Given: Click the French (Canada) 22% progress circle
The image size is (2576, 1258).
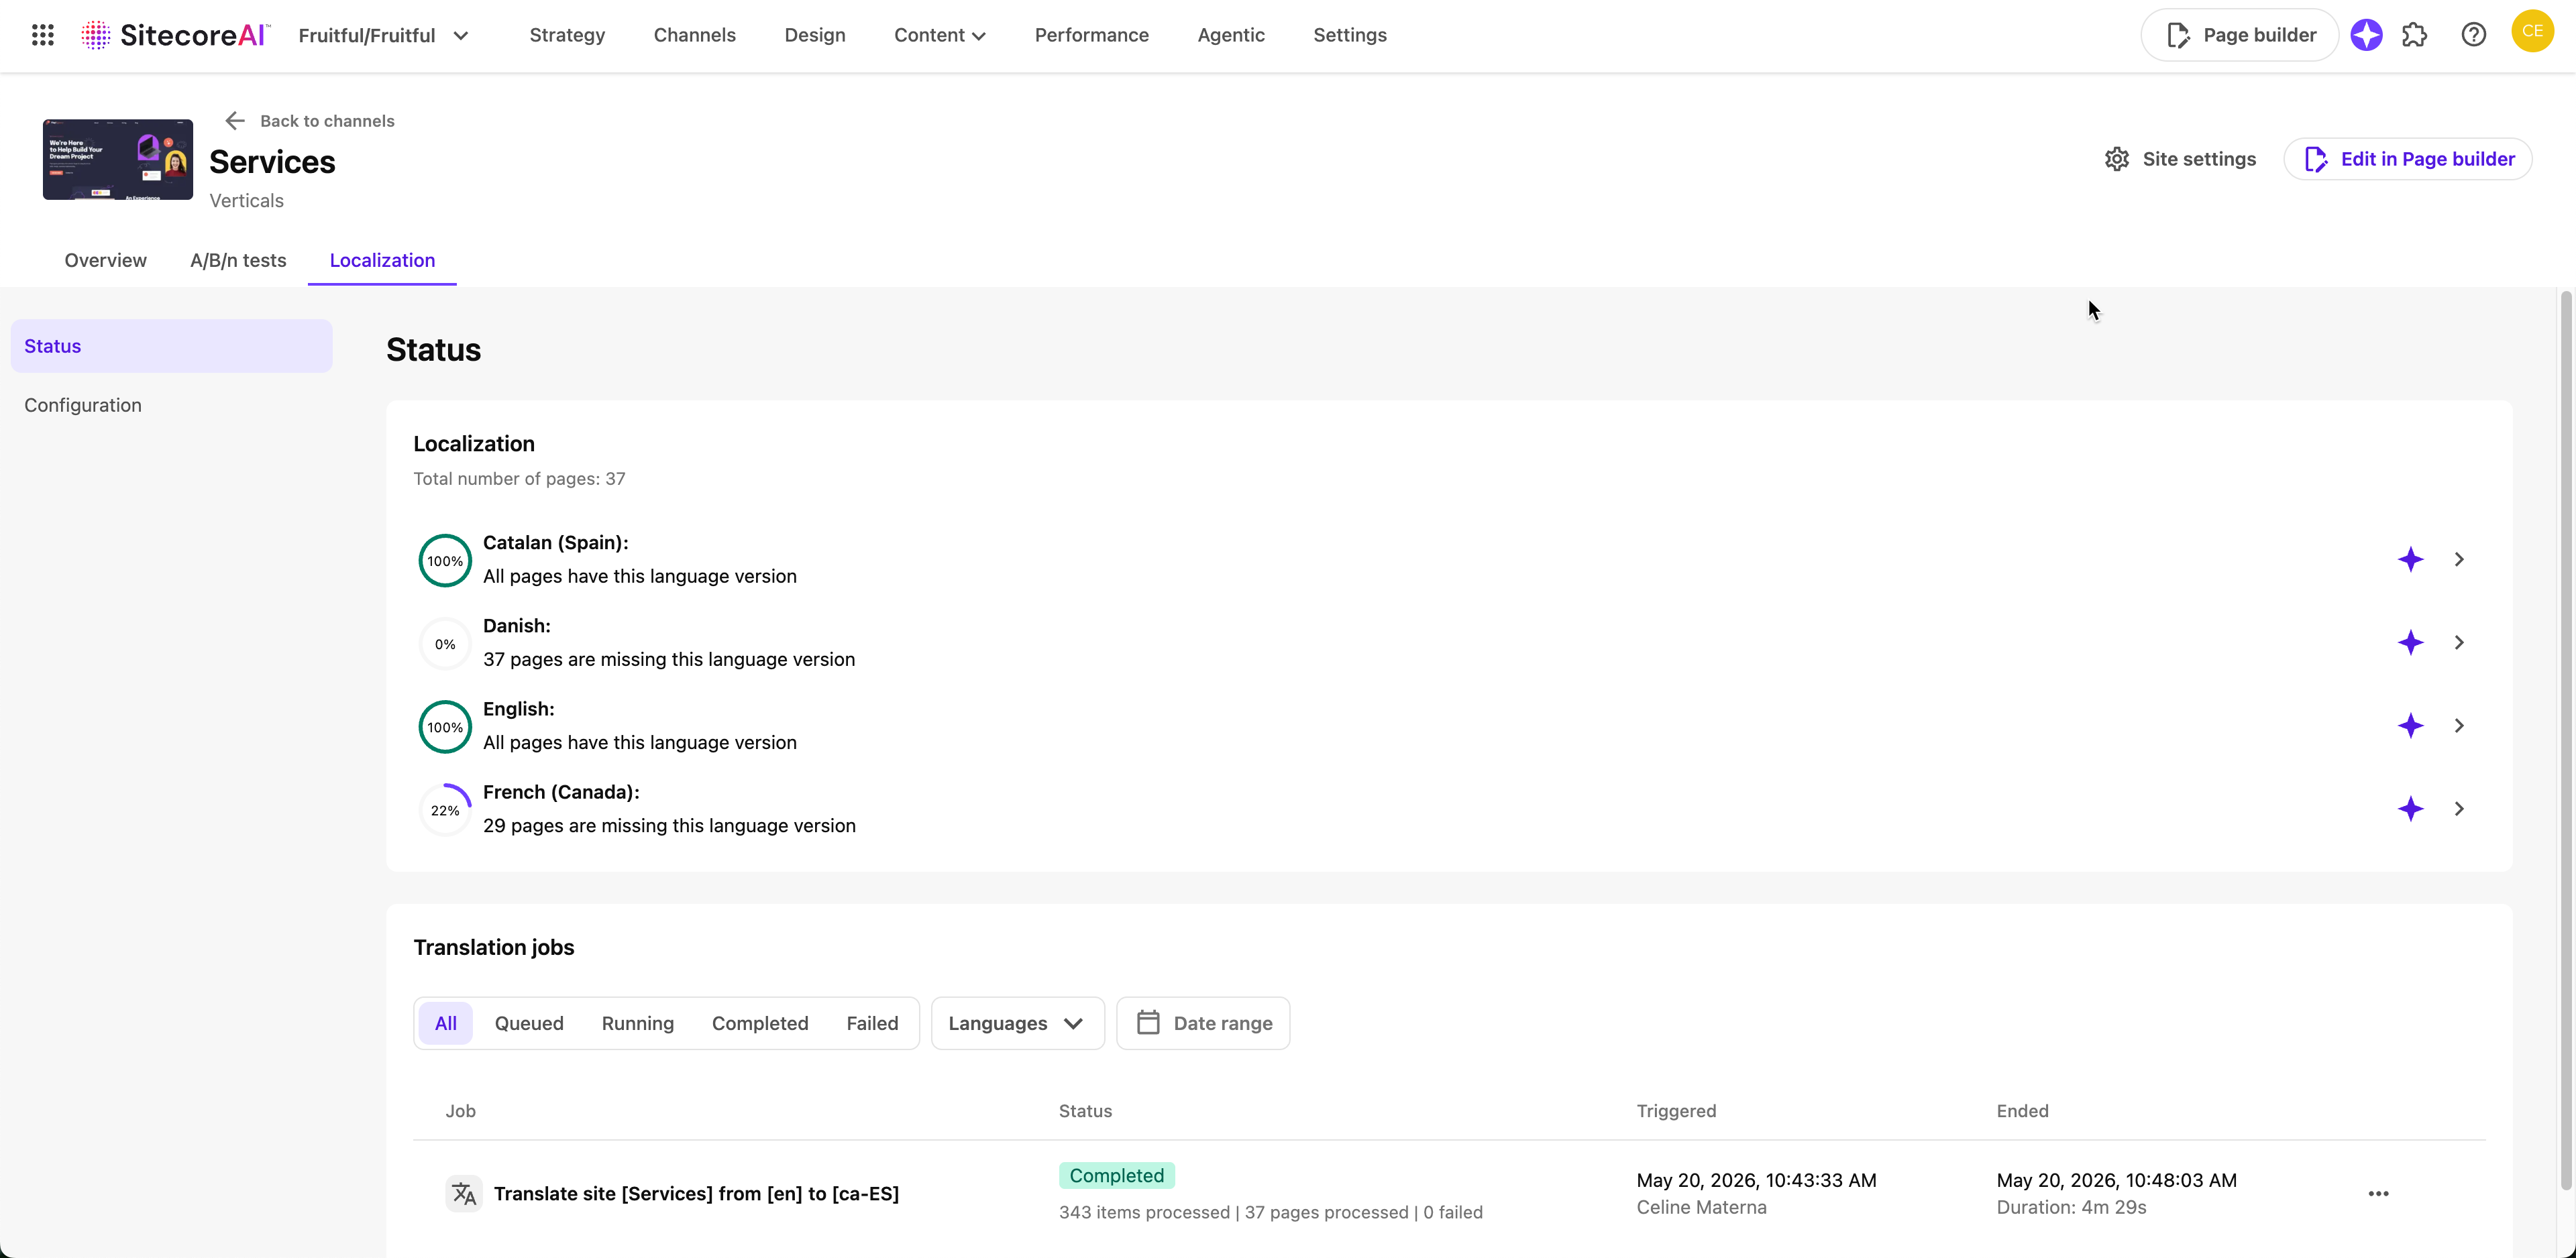Looking at the screenshot, I should coord(445,810).
